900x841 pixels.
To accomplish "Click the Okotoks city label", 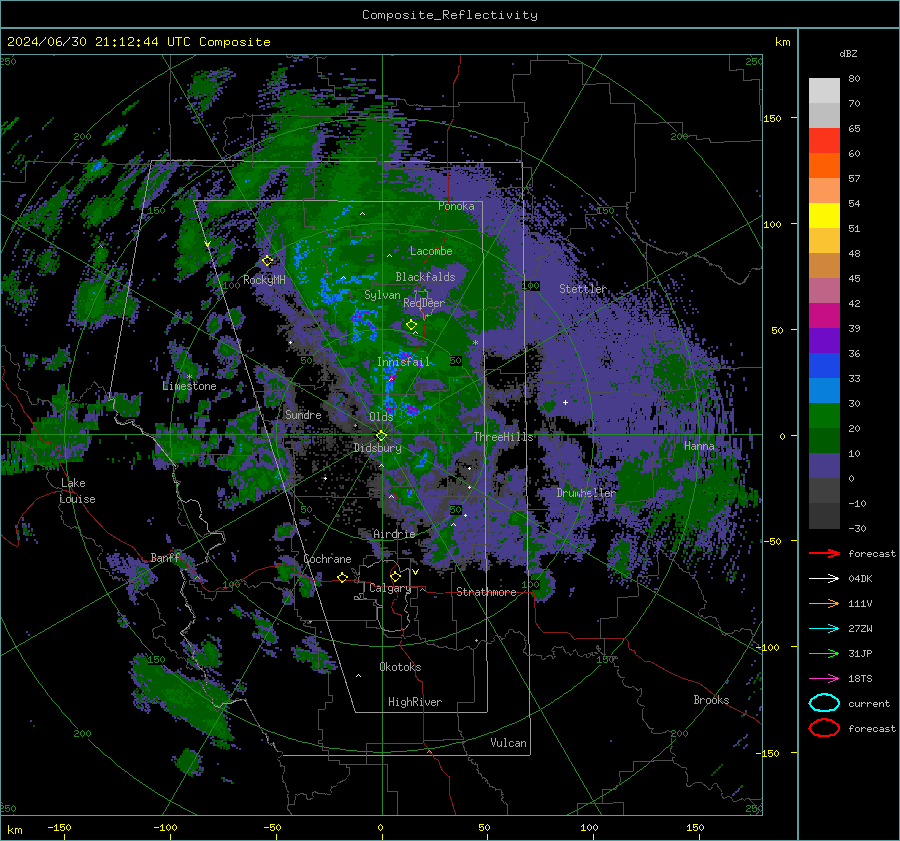I will [x=400, y=667].
